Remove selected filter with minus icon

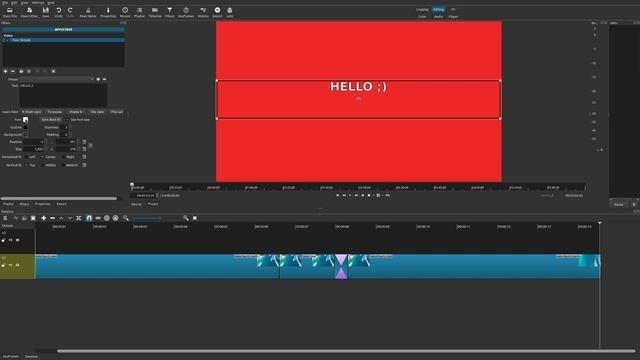click(x=13, y=71)
